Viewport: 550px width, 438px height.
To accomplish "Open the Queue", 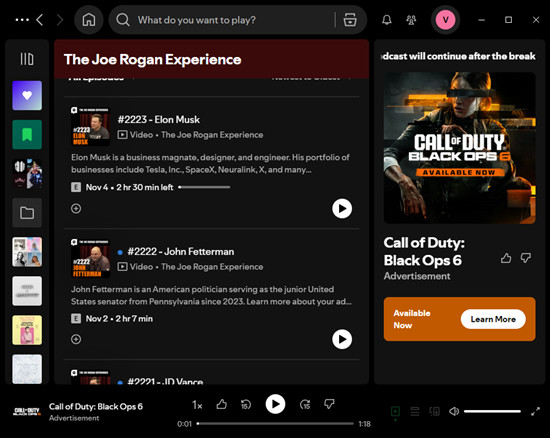I will pyautogui.click(x=415, y=411).
